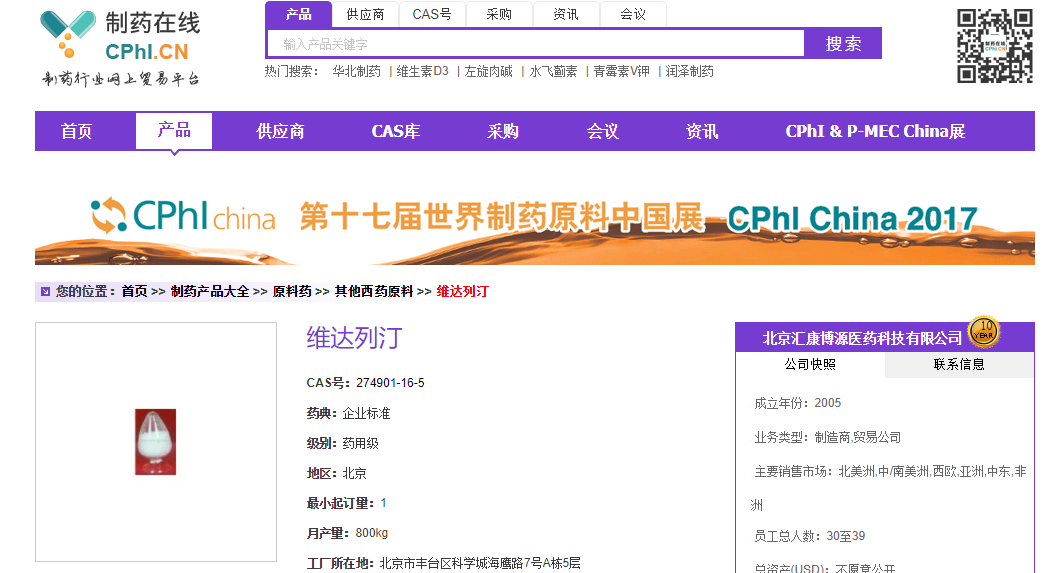The height and width of the screenshot is (573, 1056).
Task: Open hot search 华北制药
Action: [356, 71]
